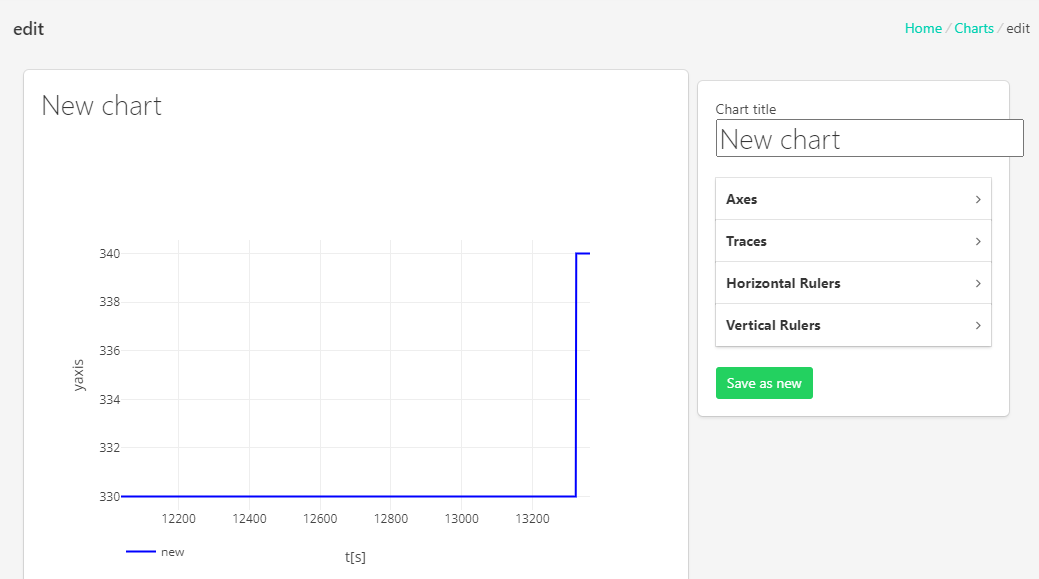Click the edit page title
The height and width of the screenshot is (579, 1039).
[28, 28]
